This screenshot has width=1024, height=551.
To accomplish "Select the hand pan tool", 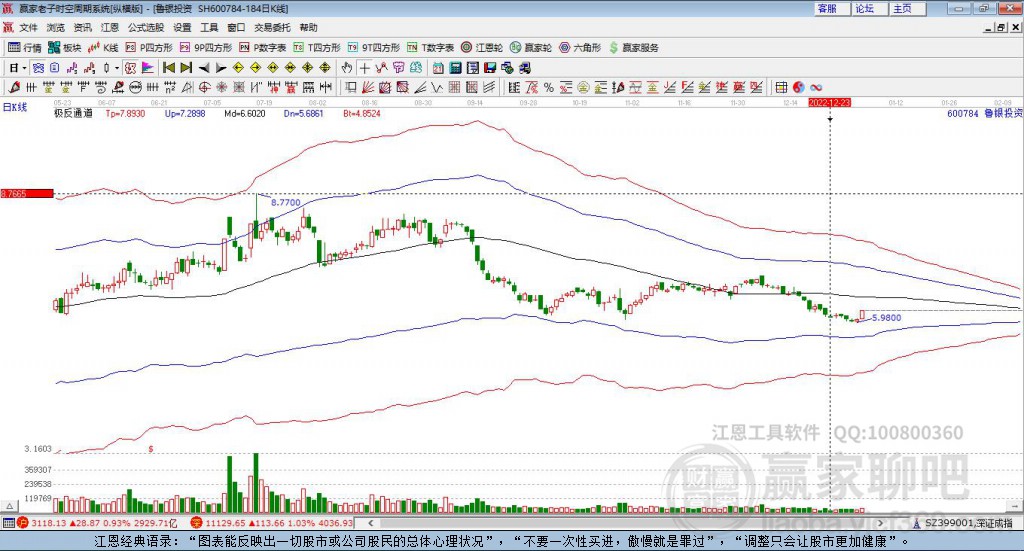I will point(347,68).
